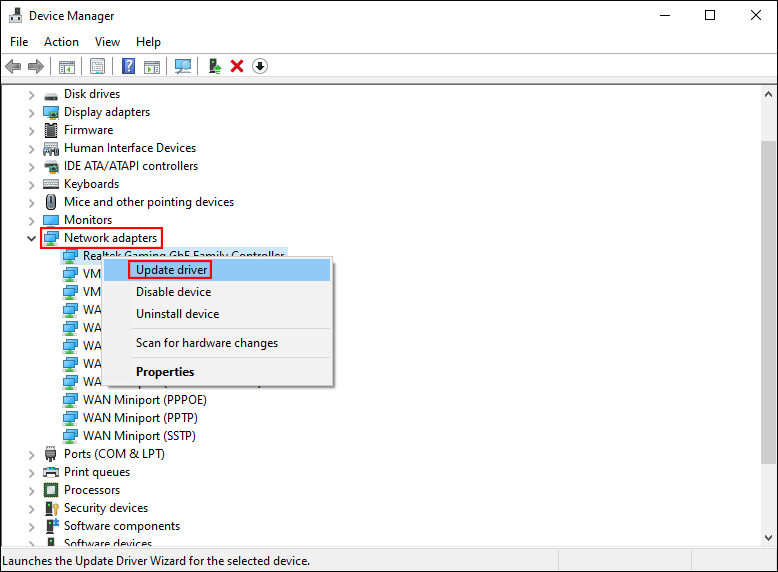Click the vertical scrollbar thumb
The image size is (778, 572).
pos(768,303)
